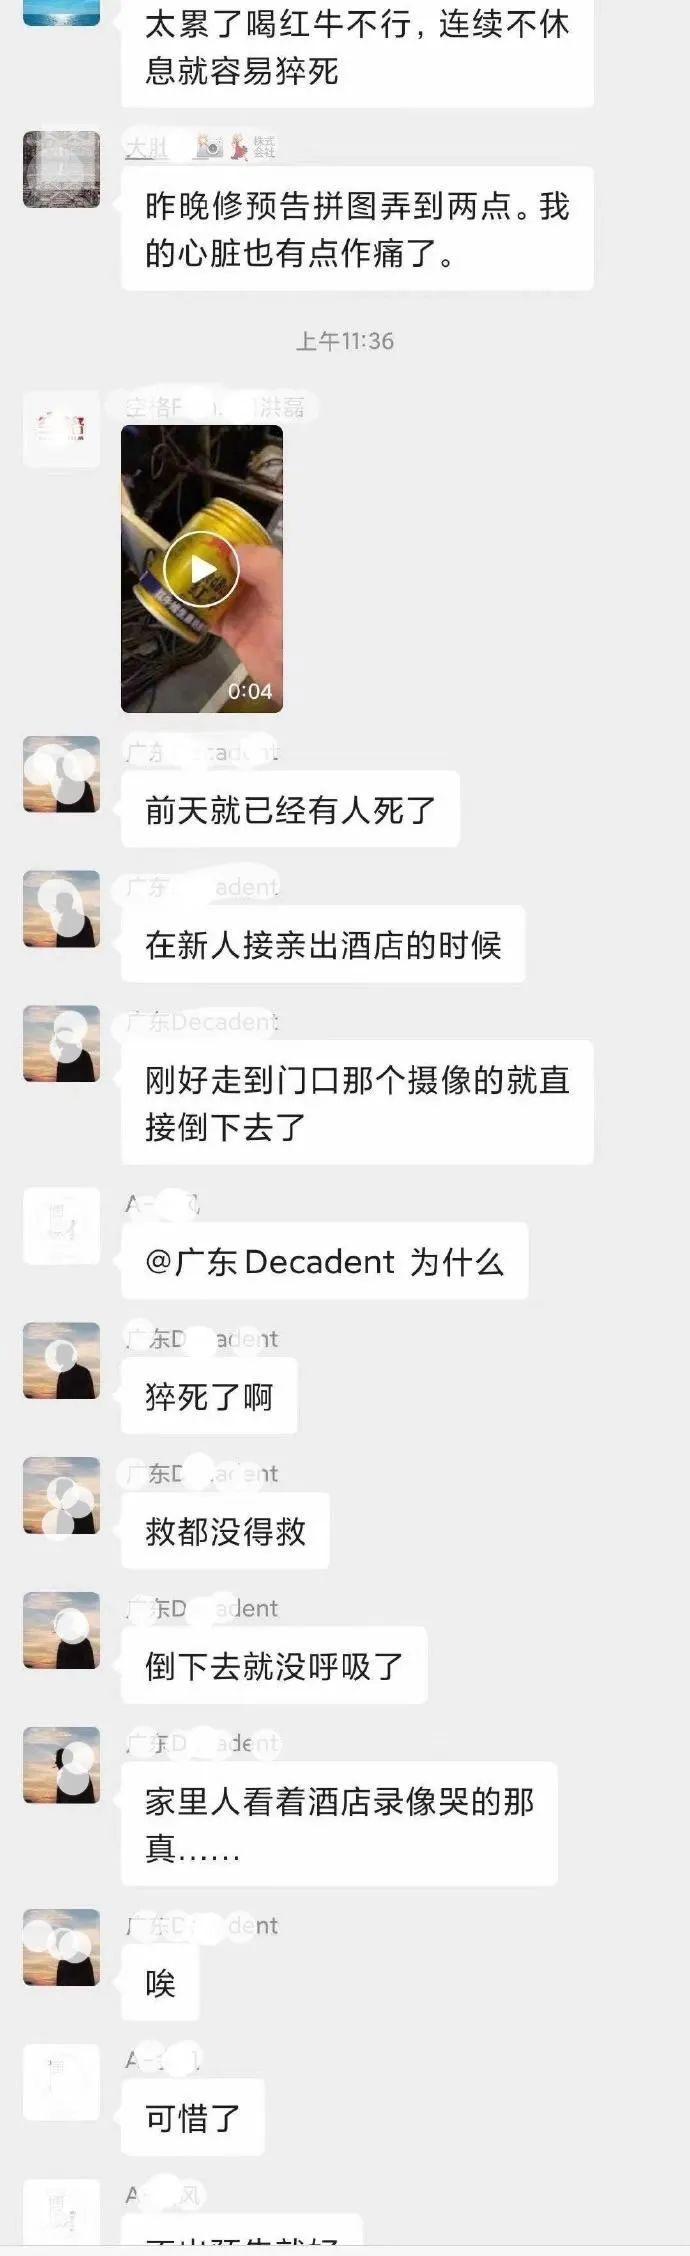
Task: Tap the @广东Decadent mention in message
Action: coord(270,1262)
